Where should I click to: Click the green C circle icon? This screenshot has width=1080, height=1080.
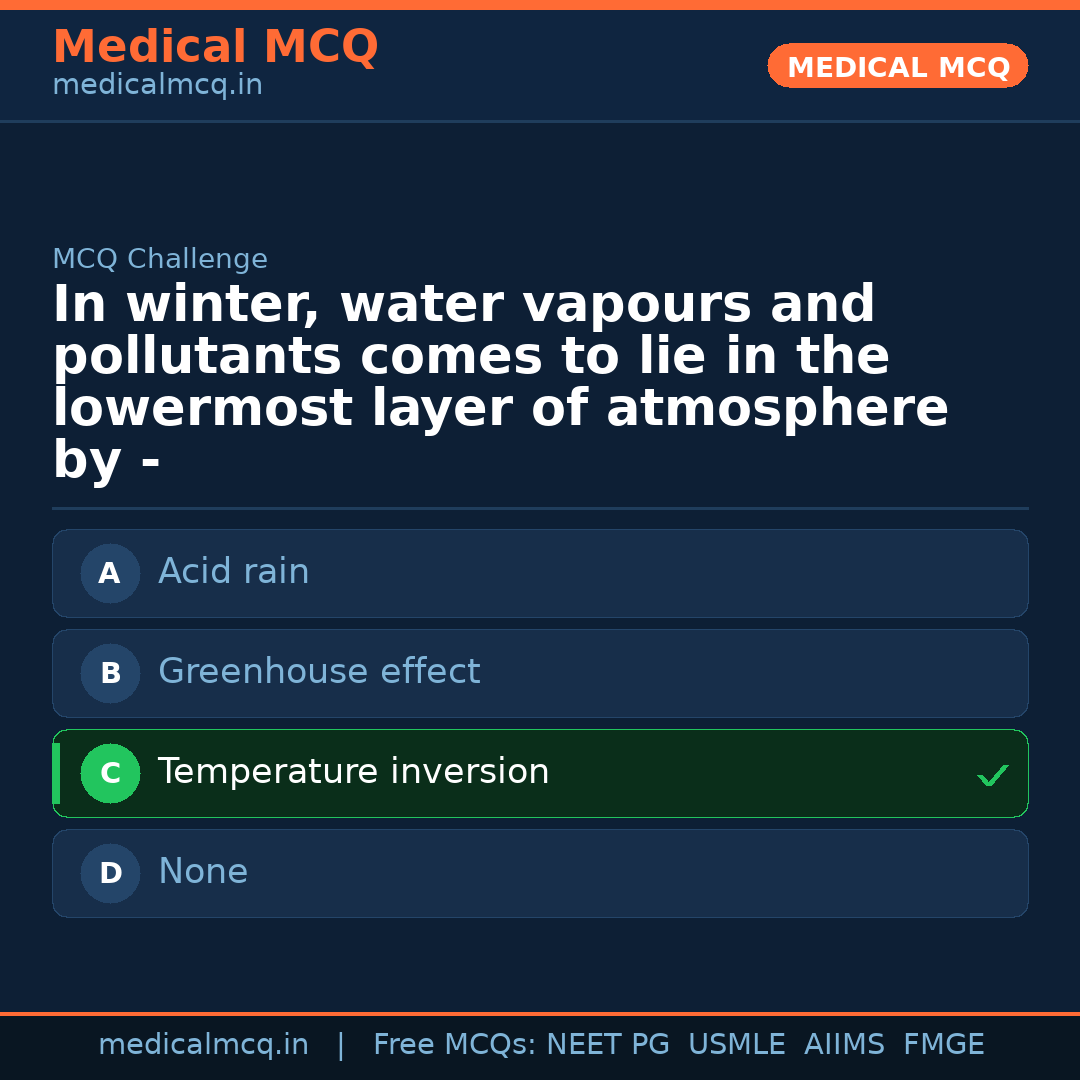click(110, 774)
